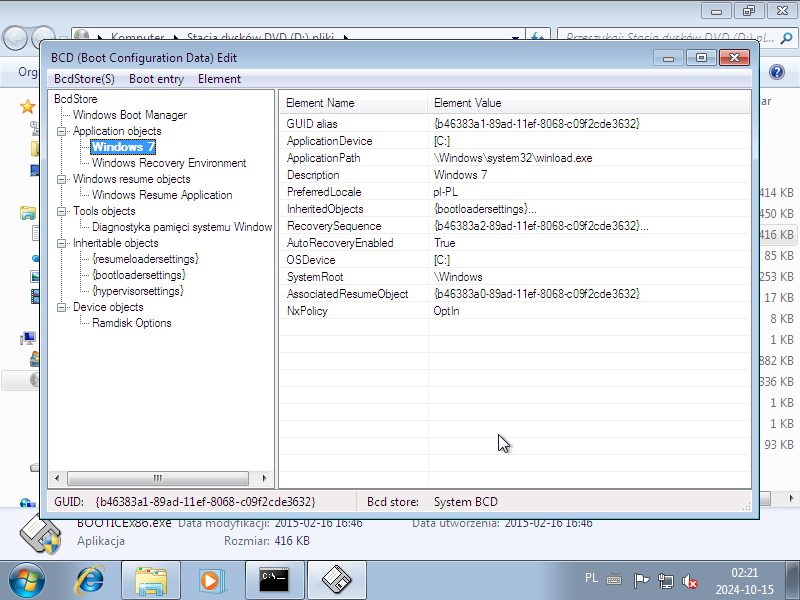Open Help with the question mark icon

(778, 71)
